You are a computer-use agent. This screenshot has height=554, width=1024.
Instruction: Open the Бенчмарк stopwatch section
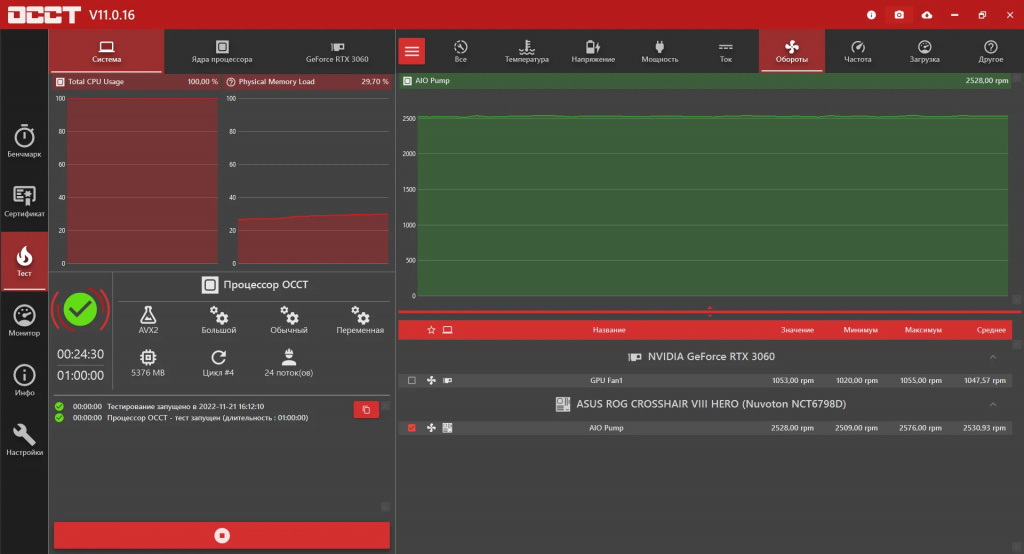click(x=24, y=141)
